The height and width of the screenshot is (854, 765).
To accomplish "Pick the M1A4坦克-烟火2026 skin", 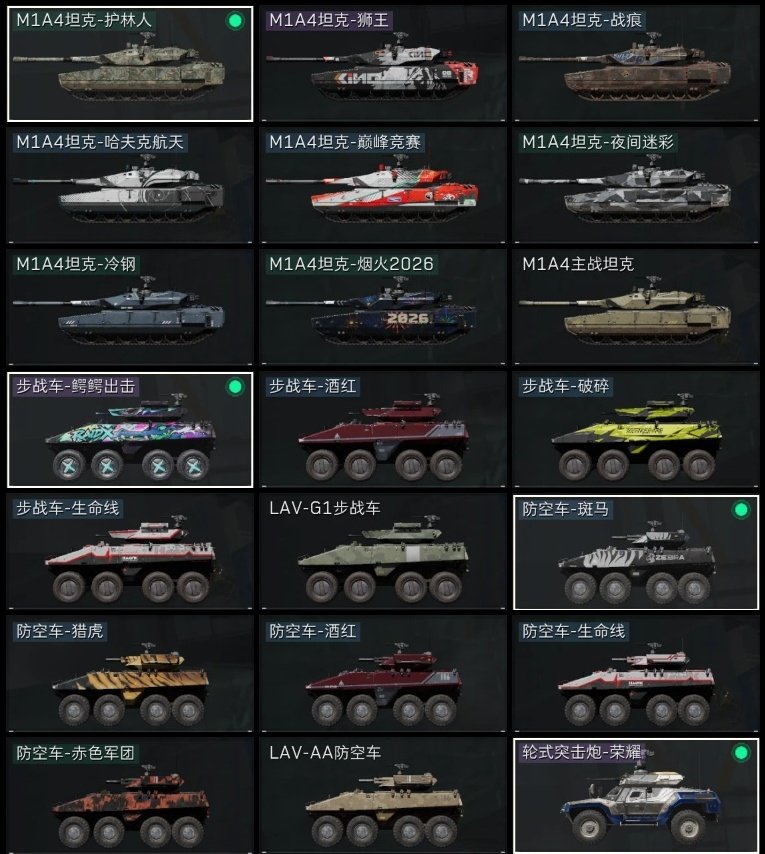I will coord(383,308).
